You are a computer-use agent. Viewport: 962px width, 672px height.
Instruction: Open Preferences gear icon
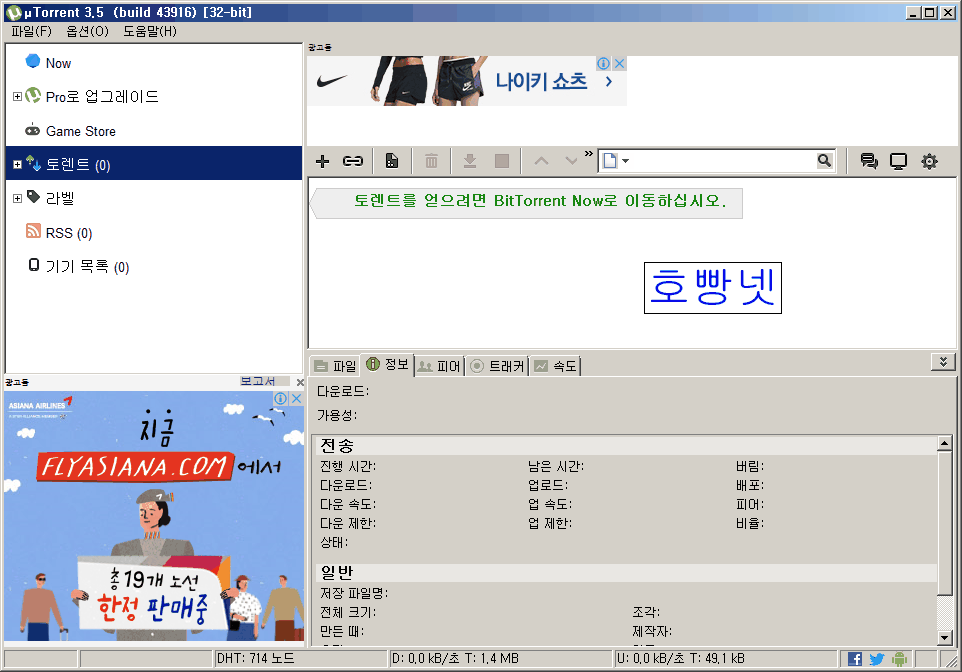(929, 161)
